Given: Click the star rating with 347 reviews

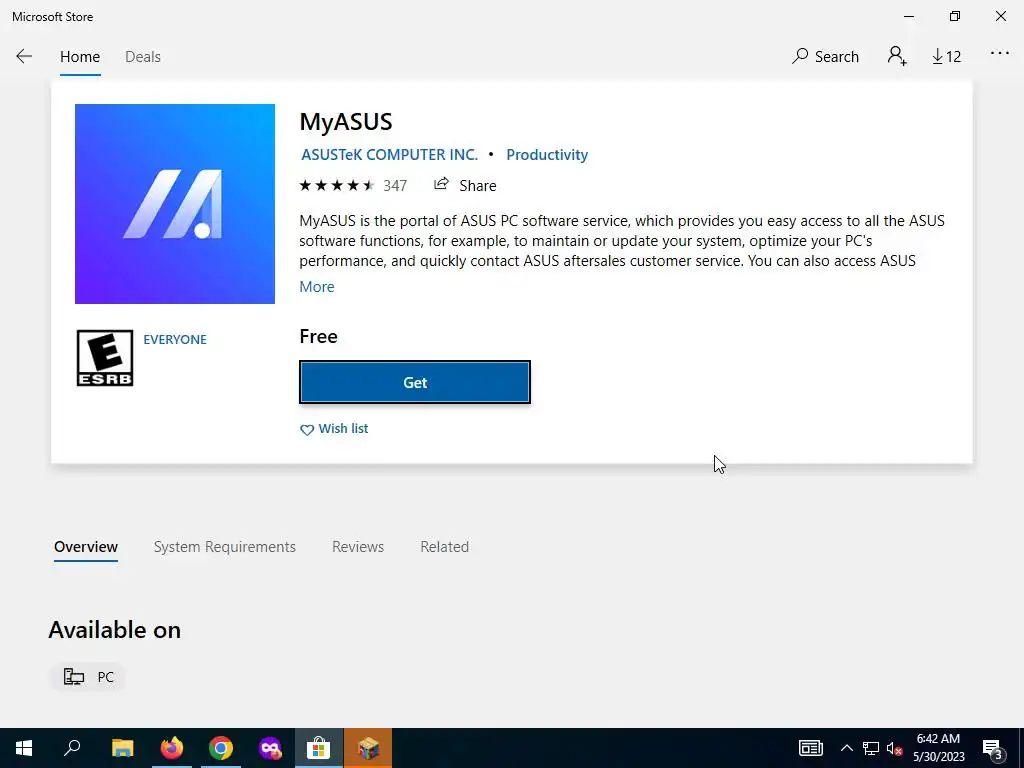Looking at the screenshot, I should [353, 185].
